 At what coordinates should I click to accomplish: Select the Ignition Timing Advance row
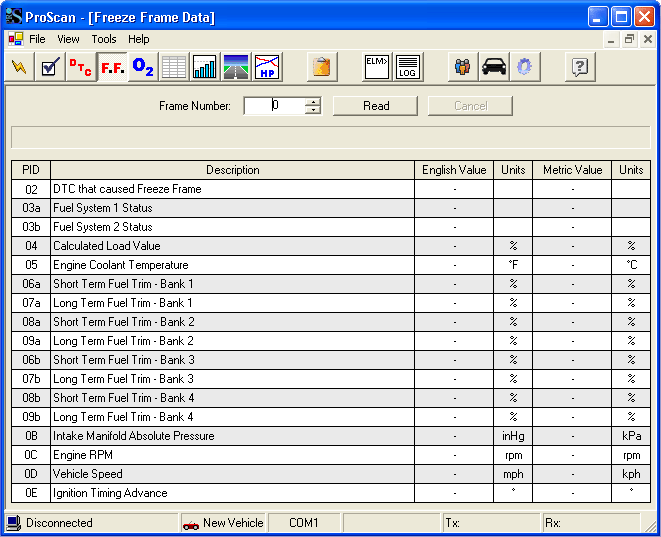pyautogui.click(x=331, y=493)
